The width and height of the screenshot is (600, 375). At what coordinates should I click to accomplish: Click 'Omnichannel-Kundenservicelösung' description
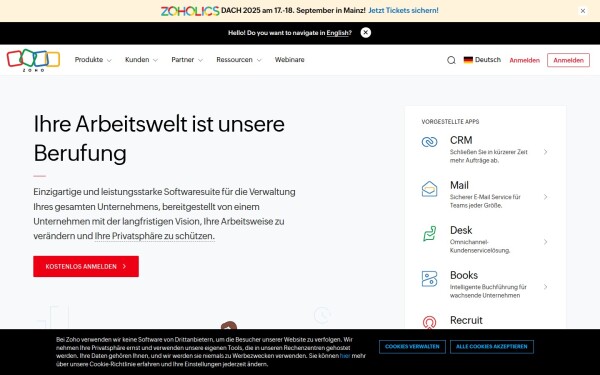(x=480, y=246)
